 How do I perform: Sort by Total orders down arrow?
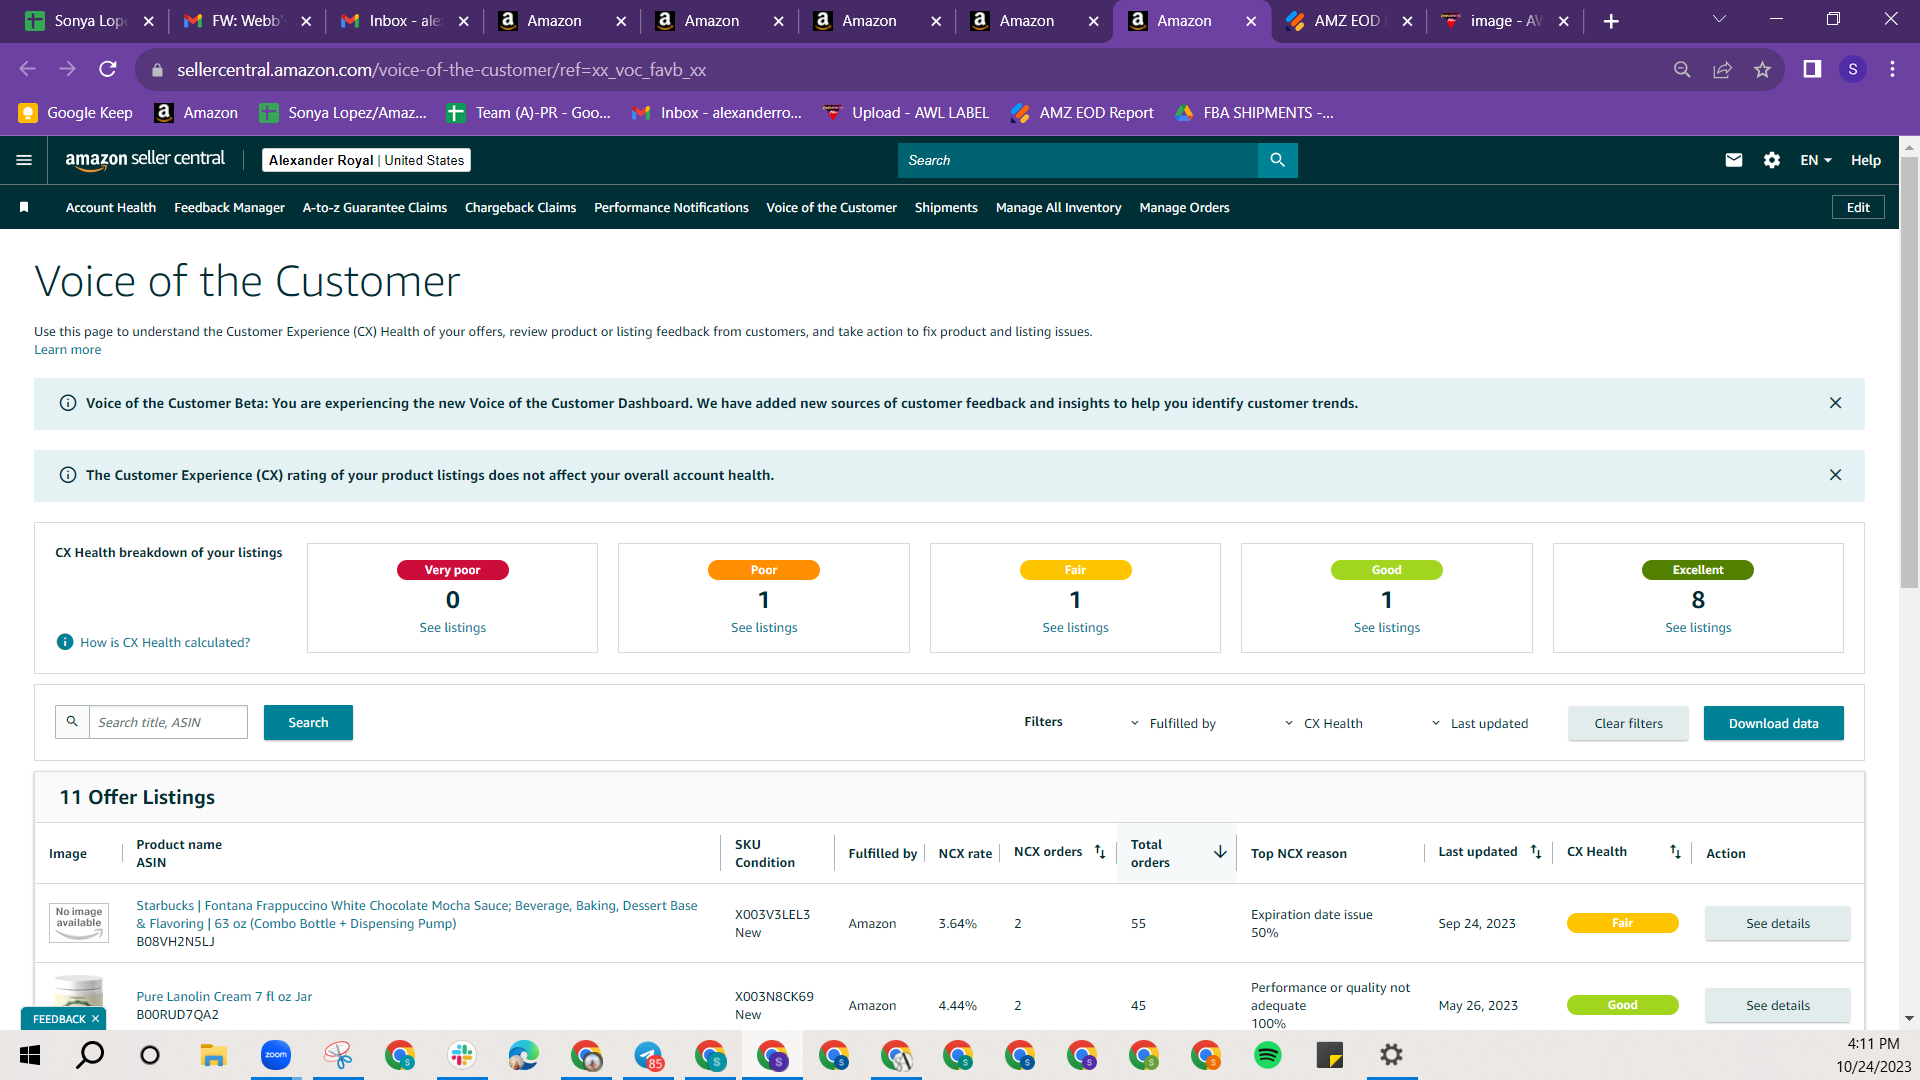pos(1220,852)
